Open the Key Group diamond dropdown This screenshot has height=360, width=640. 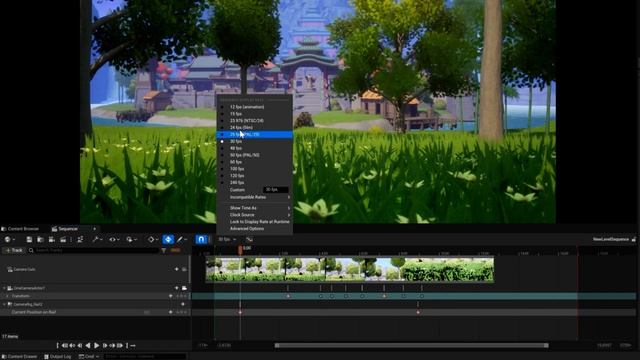coord(153,240)
